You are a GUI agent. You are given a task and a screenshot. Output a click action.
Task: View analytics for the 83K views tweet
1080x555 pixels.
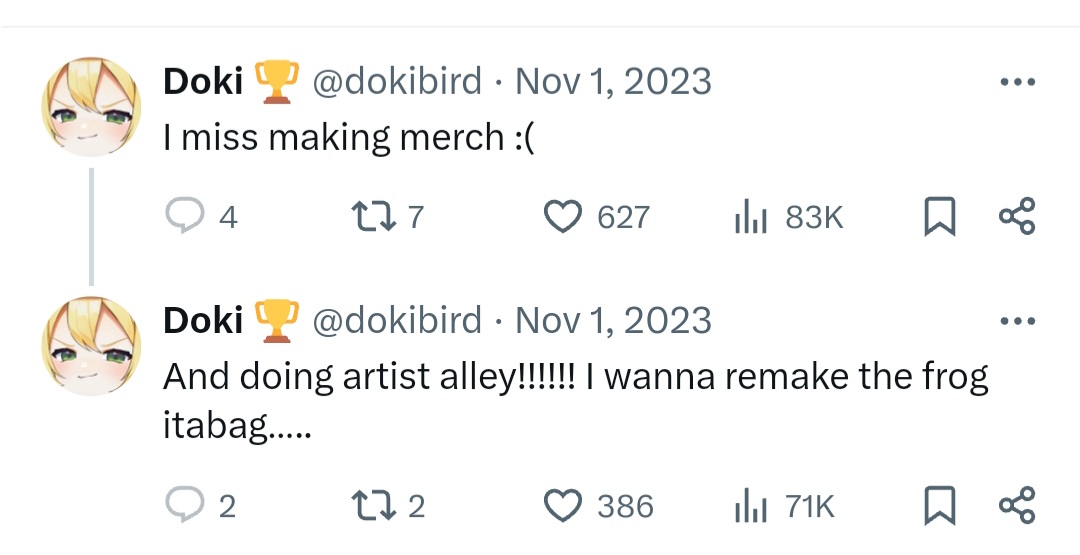(751, 216)
